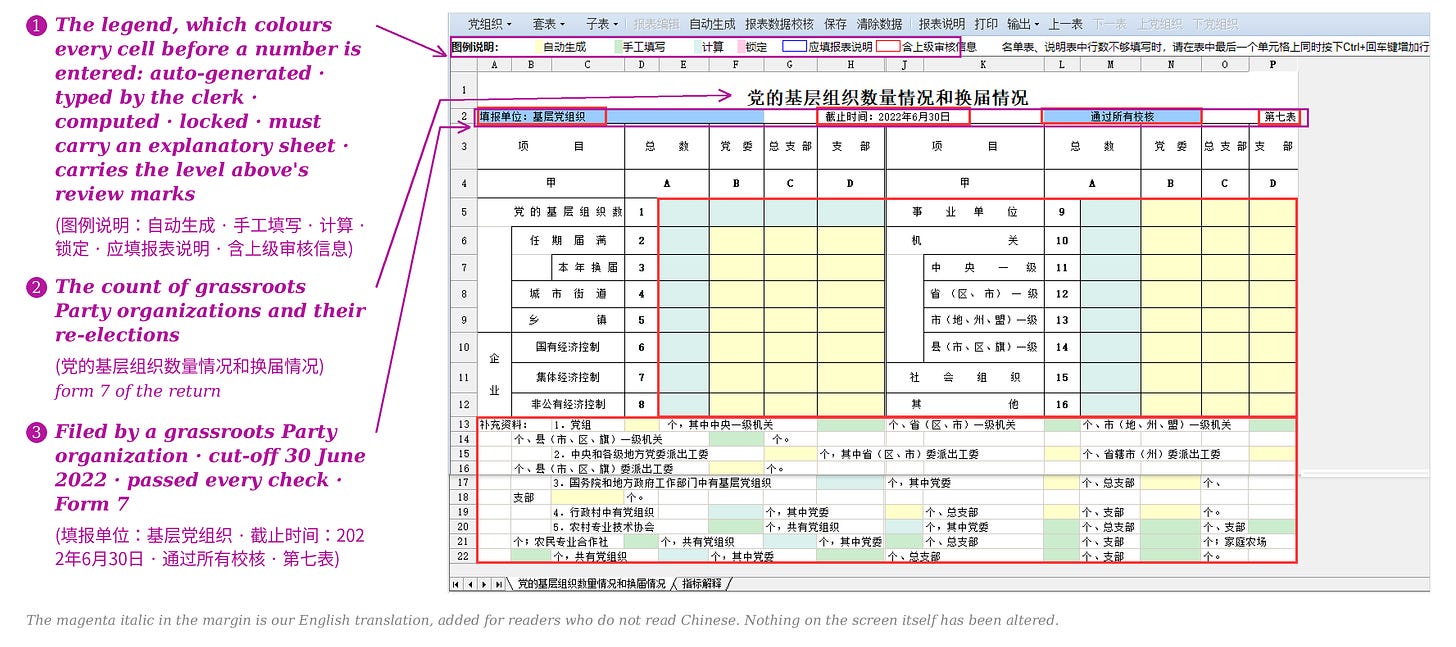
Task: Select row header 13
Action: 463,425
